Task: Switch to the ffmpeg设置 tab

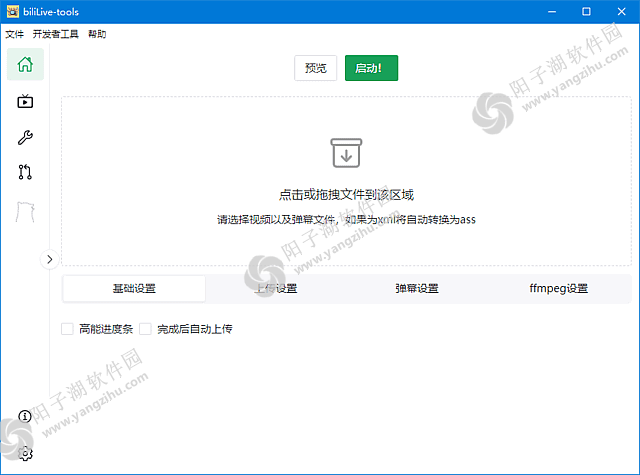Action: [x=558, y=289]
